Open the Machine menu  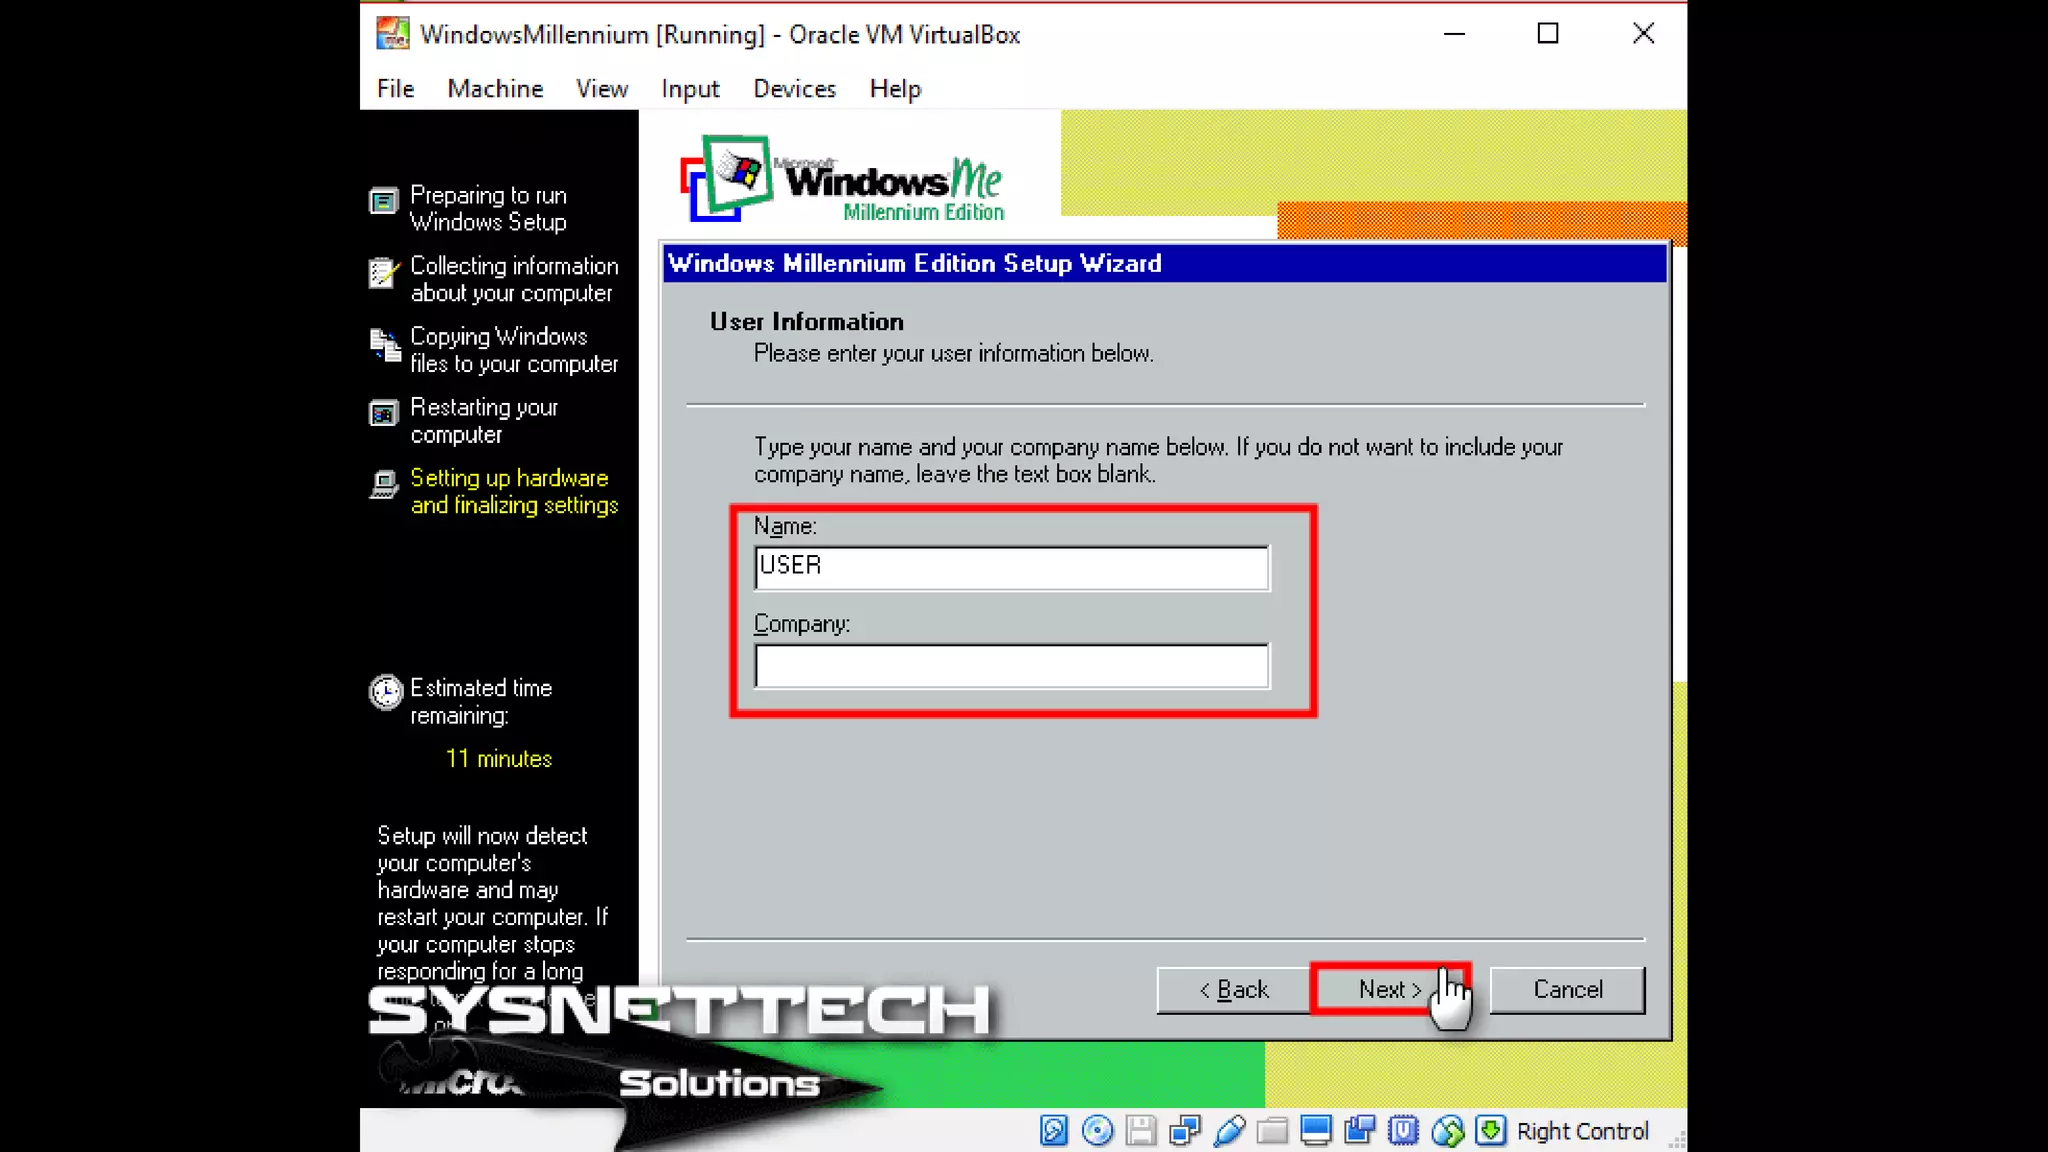click(x=495, y=89)
